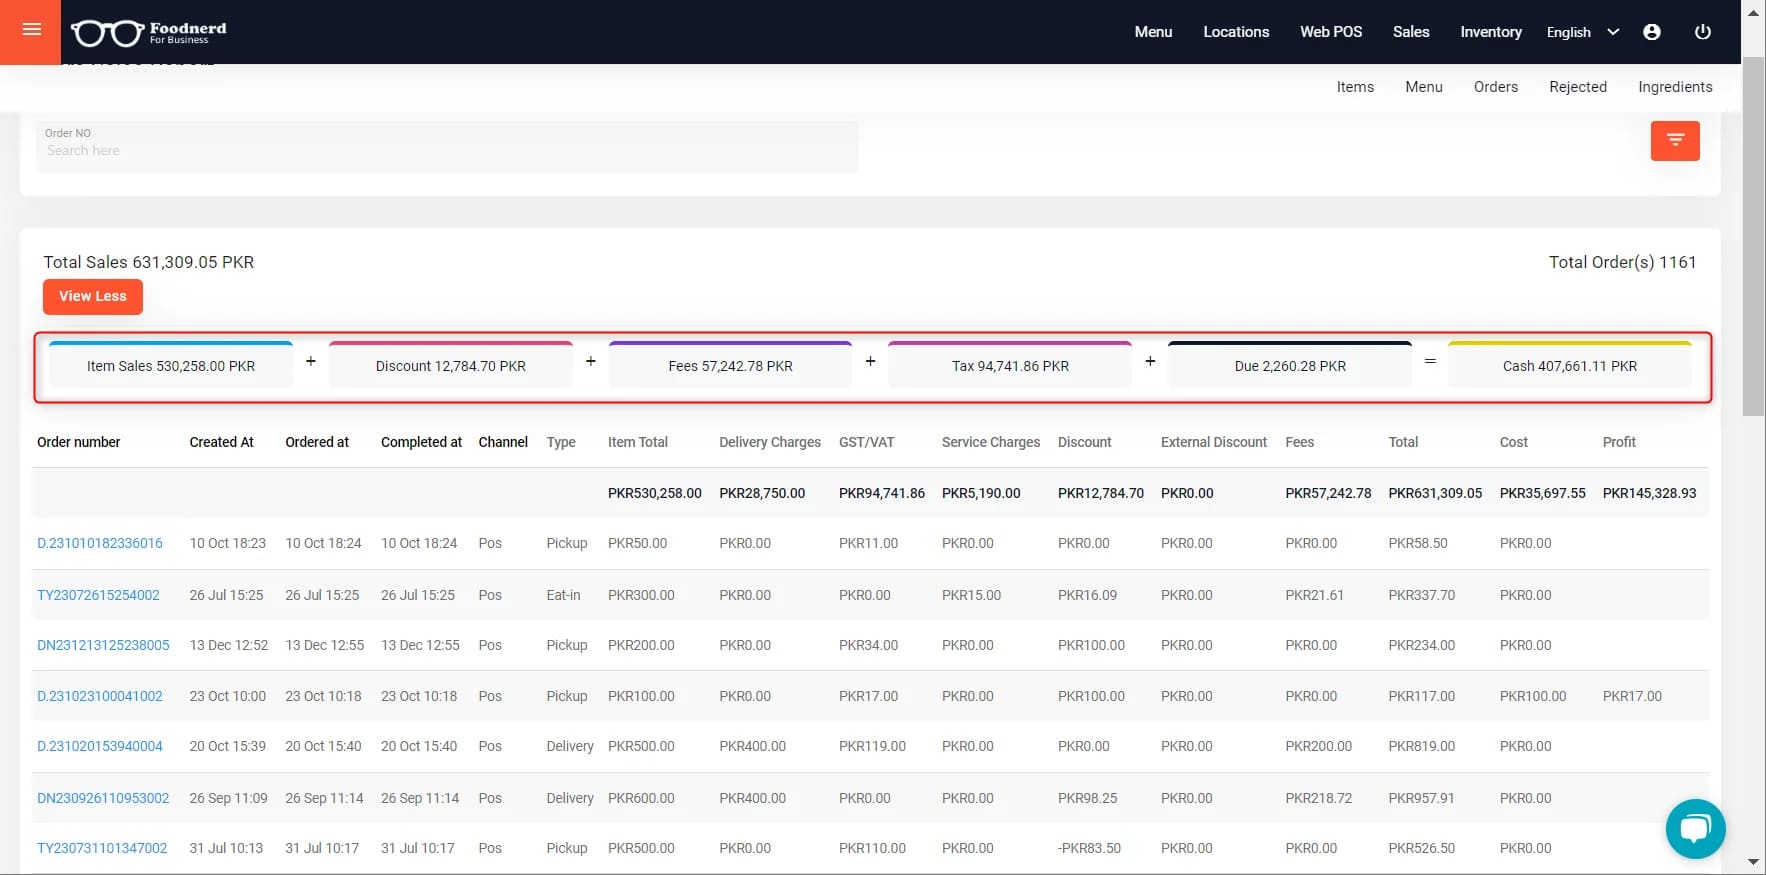Open Web POS in the top navigation
The height and width of the screenshot is (875, 1766).
point(1331,32)
